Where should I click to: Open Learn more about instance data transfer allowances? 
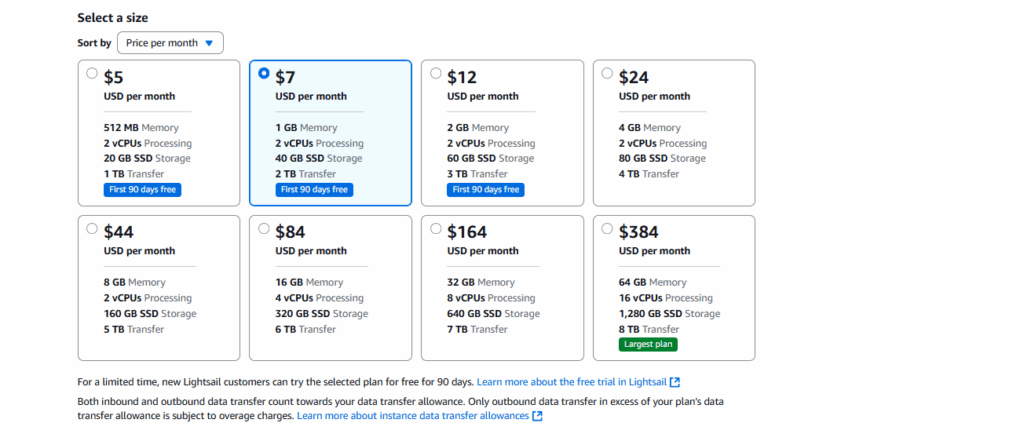click(x=413, y=416)
